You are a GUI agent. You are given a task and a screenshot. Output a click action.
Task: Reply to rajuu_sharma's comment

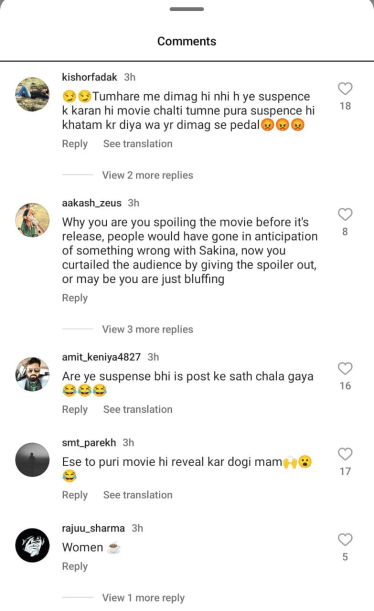(75, 566)
